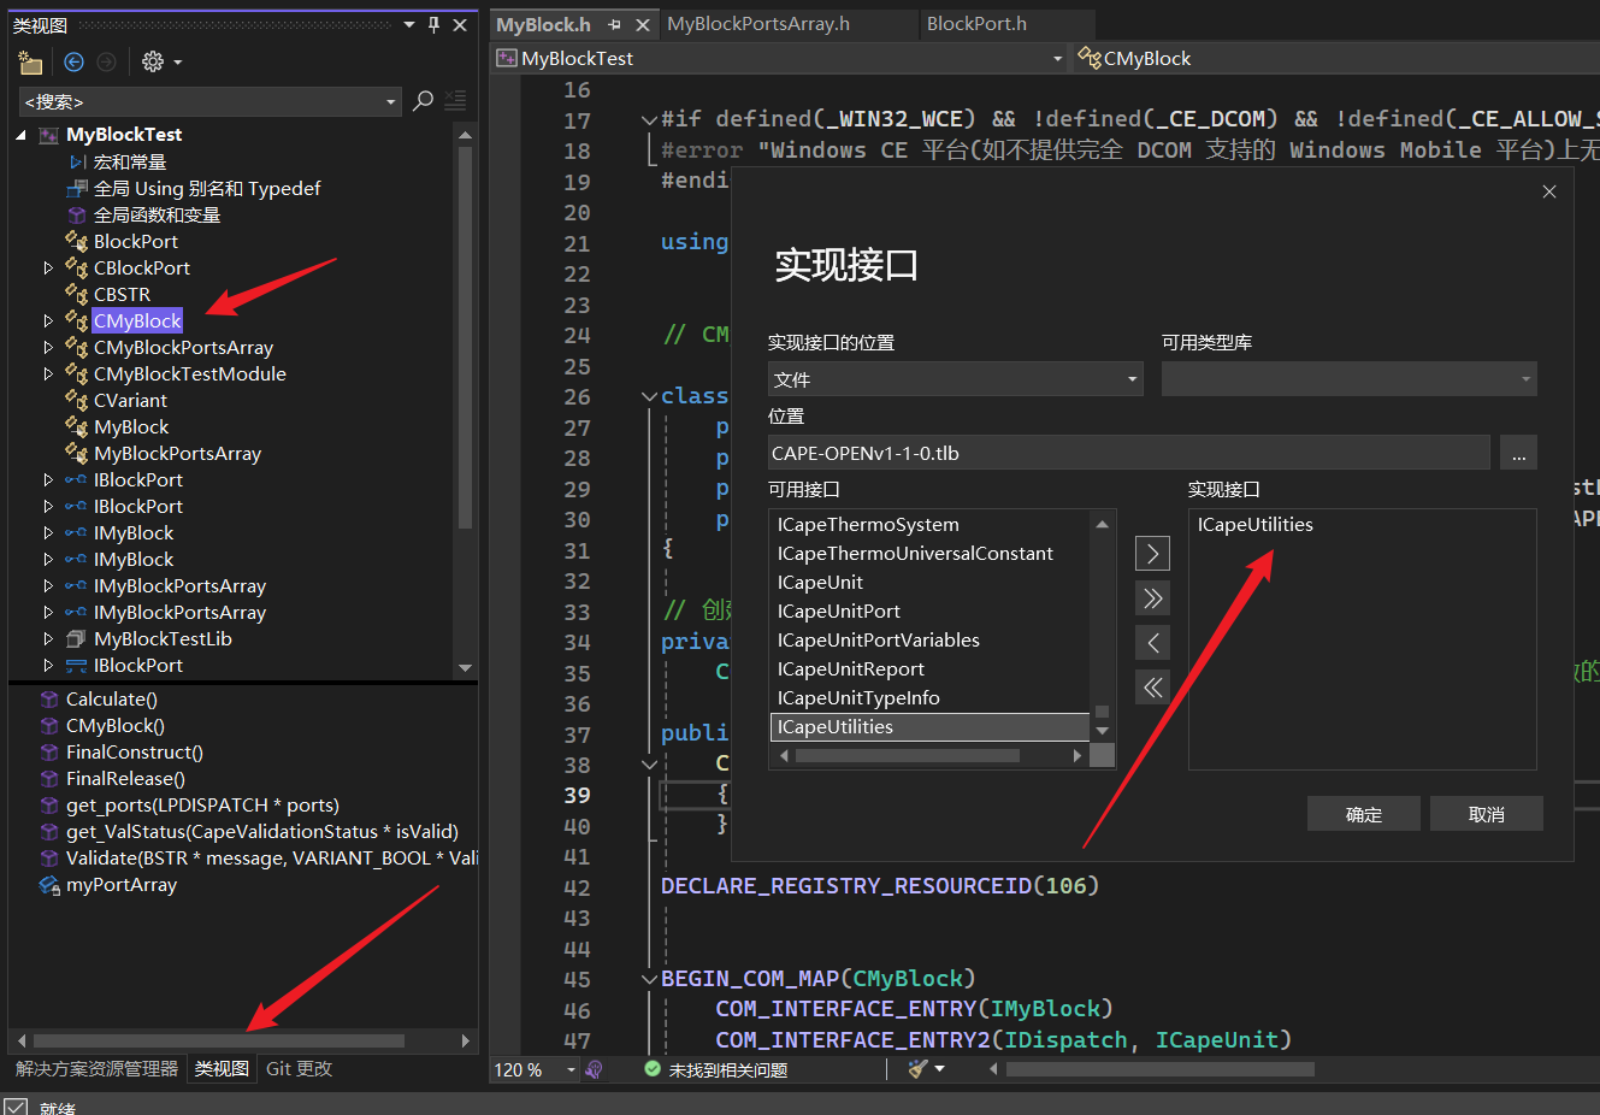Viewport: 1600px width, 1115px height.
Task: Select the BlockPort class item
Action: click(x=136, y=241)
